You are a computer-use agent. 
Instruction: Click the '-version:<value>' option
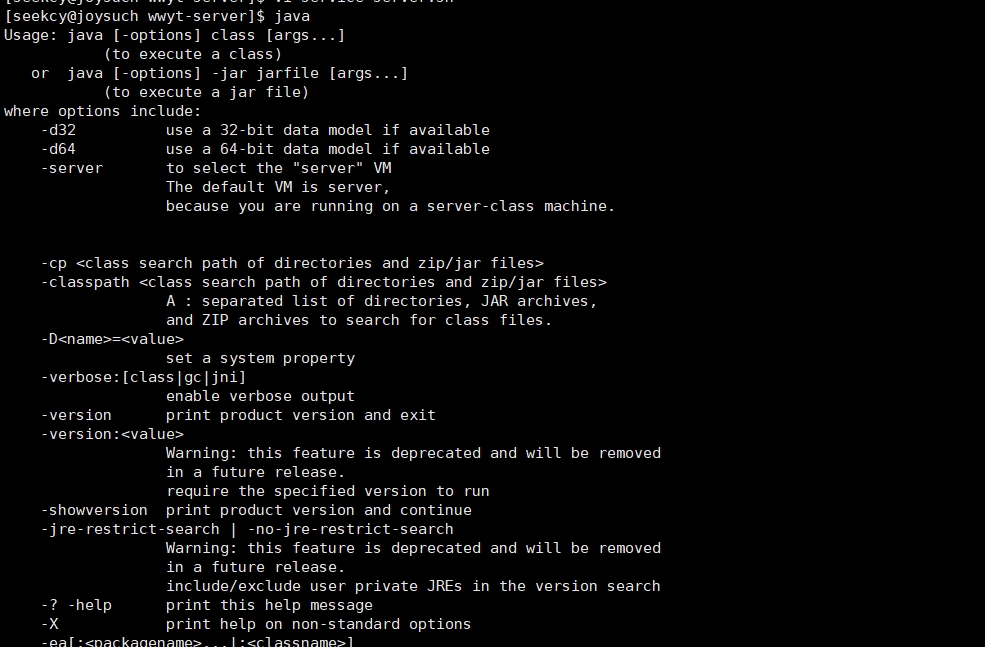click(x=112, y=434)
